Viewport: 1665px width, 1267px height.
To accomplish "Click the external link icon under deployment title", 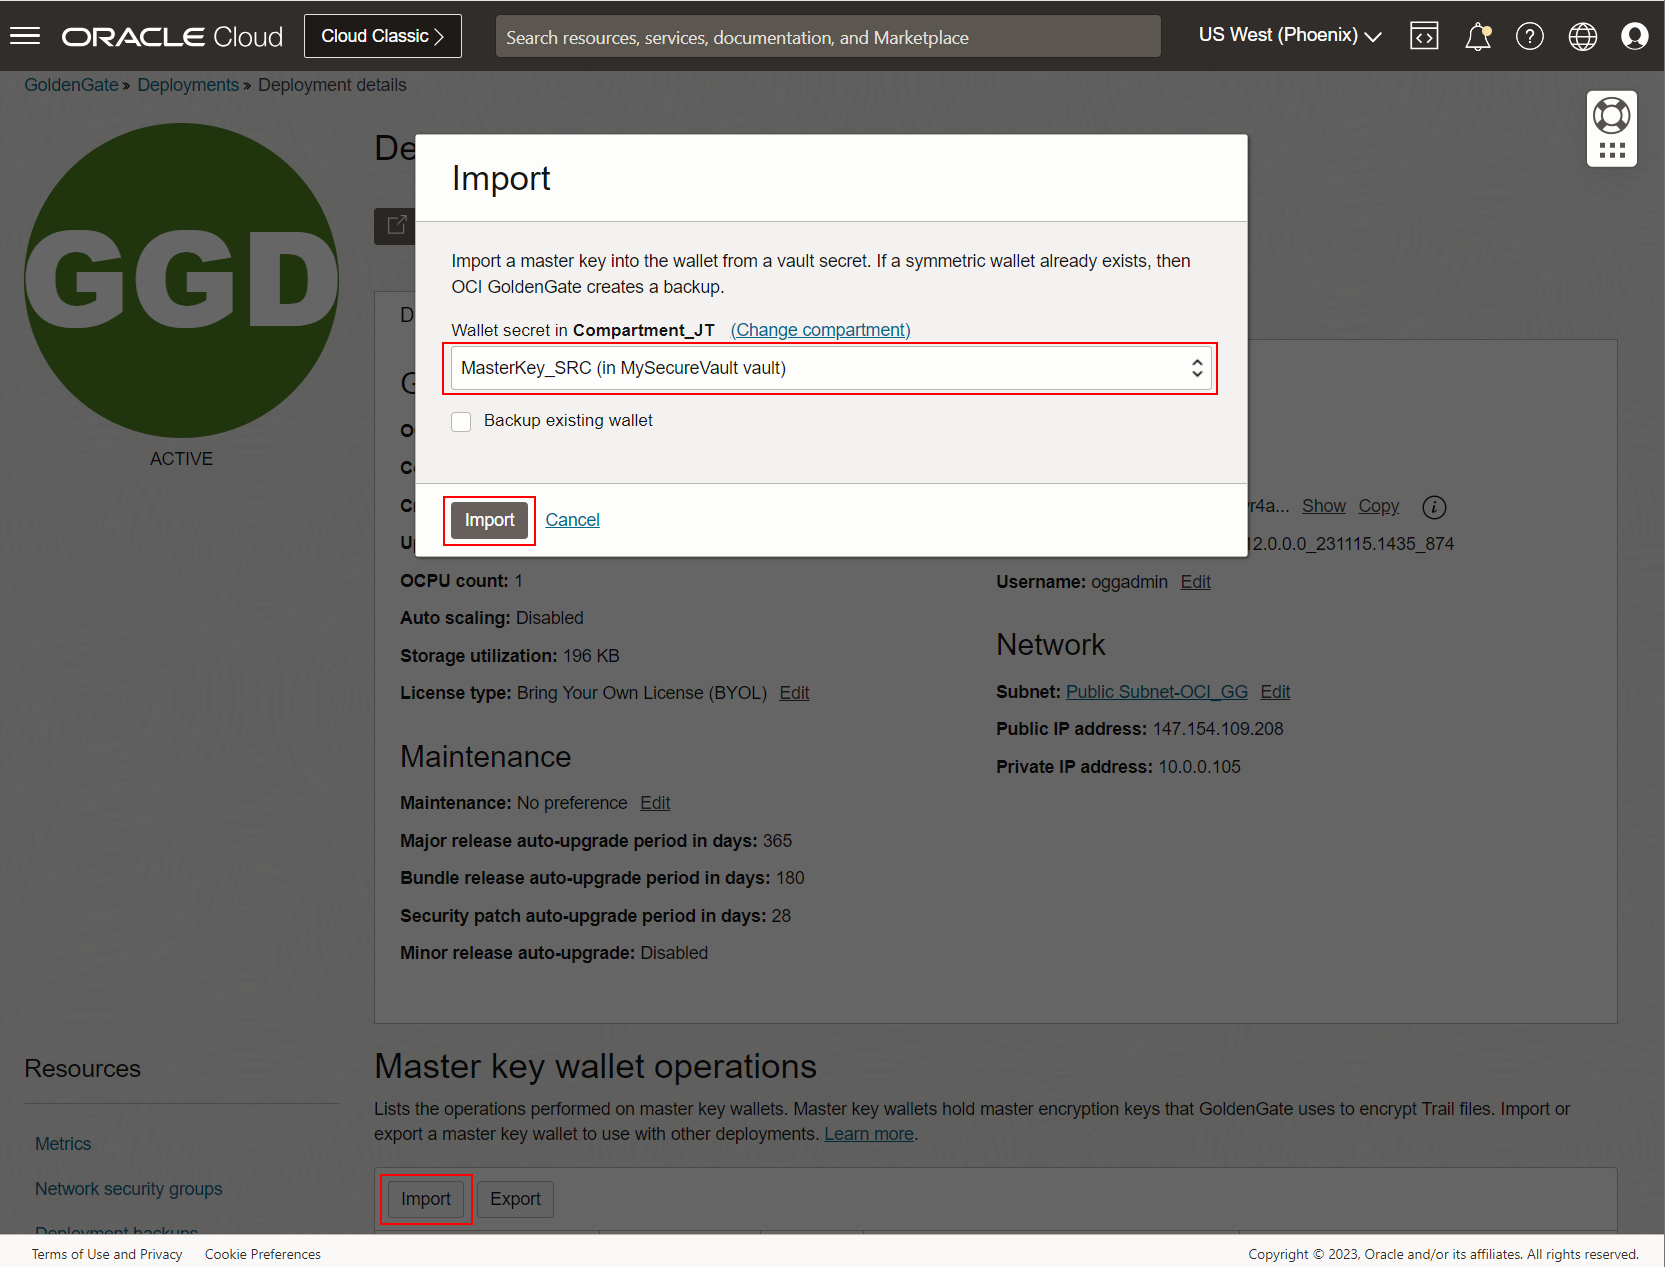I will click(x=396, y=226).
